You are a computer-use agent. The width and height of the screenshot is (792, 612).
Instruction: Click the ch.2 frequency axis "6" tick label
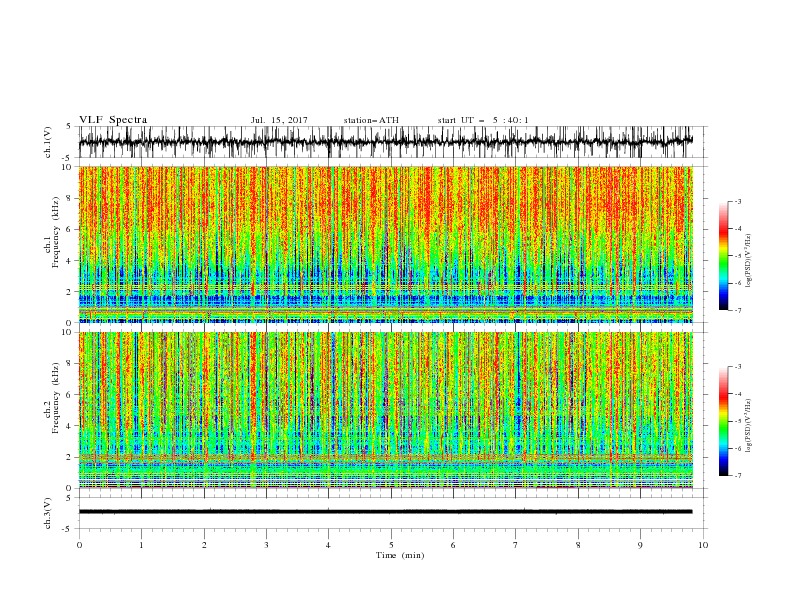click(69, 395)
